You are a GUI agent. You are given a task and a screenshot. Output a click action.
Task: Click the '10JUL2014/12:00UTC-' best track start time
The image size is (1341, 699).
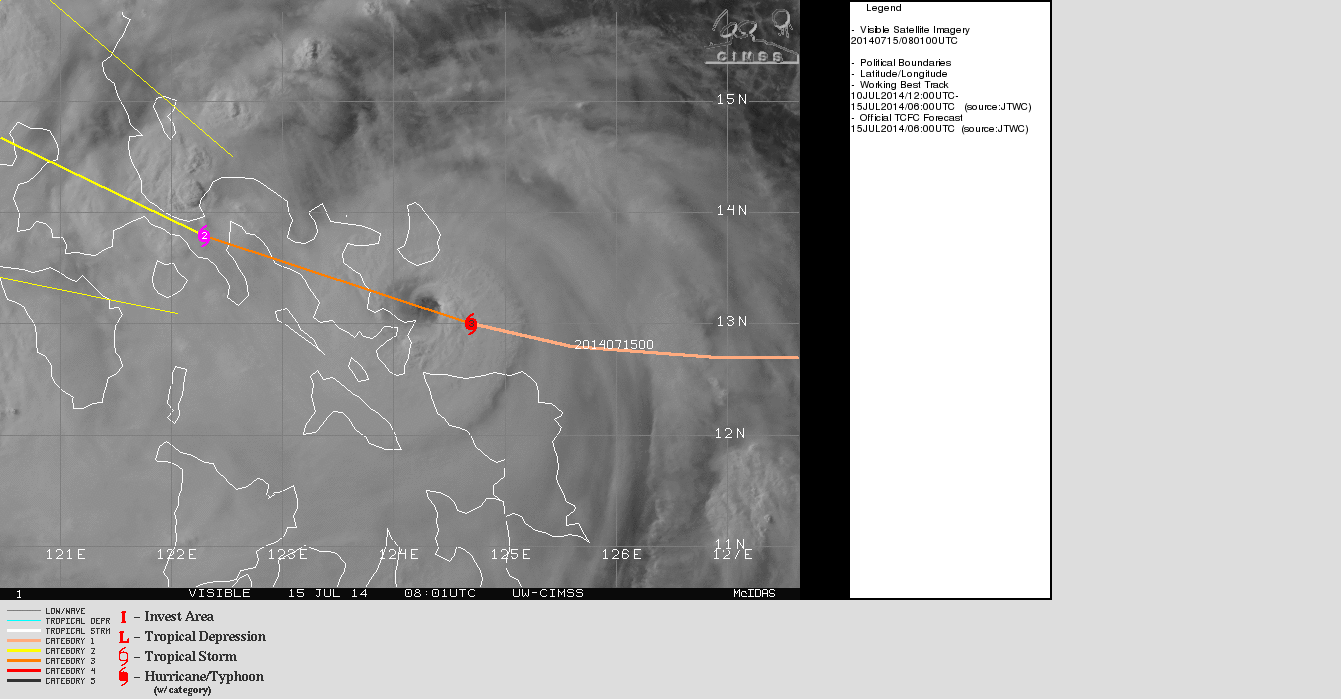pos(905,96)
